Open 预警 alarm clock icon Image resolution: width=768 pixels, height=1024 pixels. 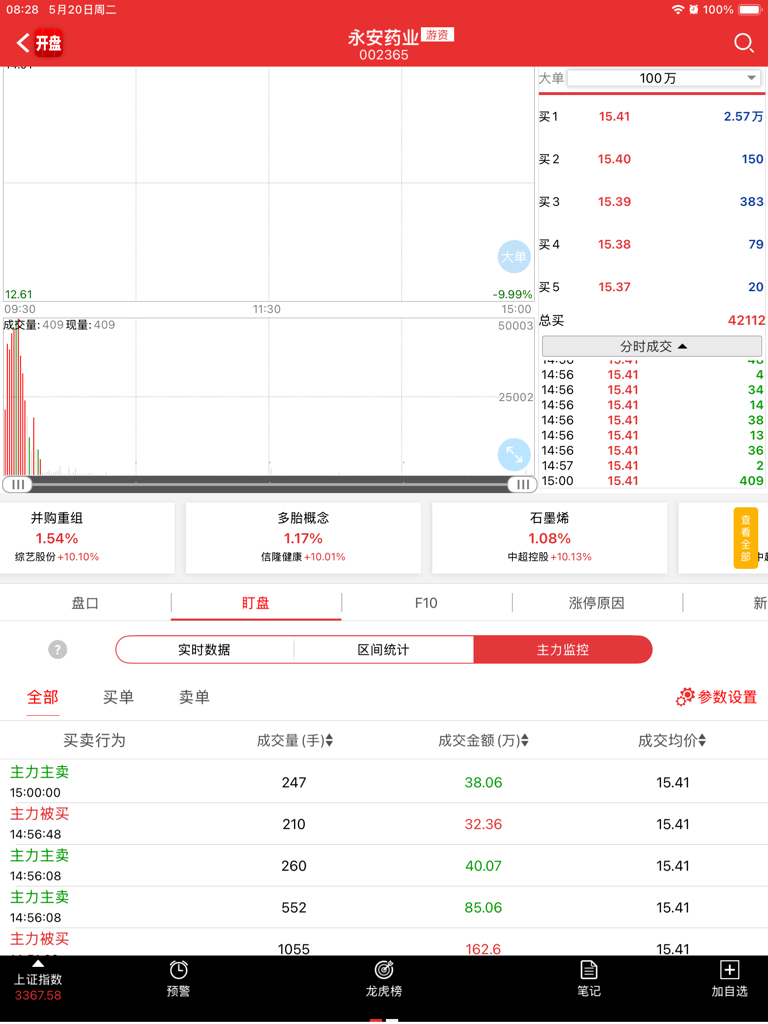178,978
